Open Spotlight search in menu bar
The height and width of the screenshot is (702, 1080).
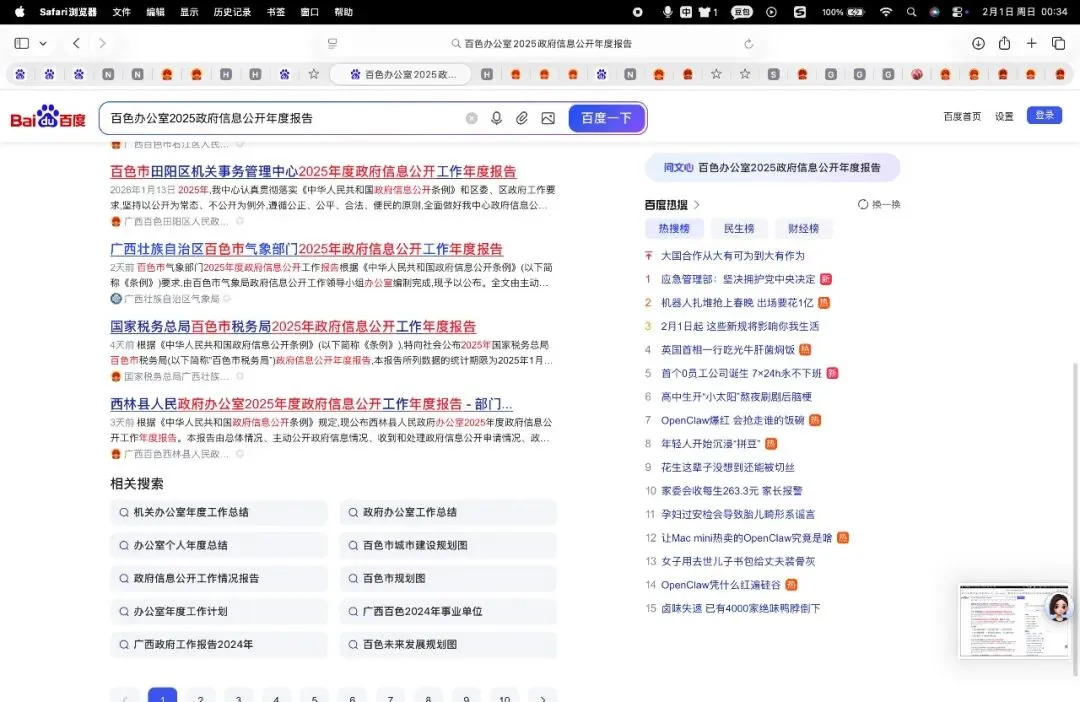(x=911, y=12)
